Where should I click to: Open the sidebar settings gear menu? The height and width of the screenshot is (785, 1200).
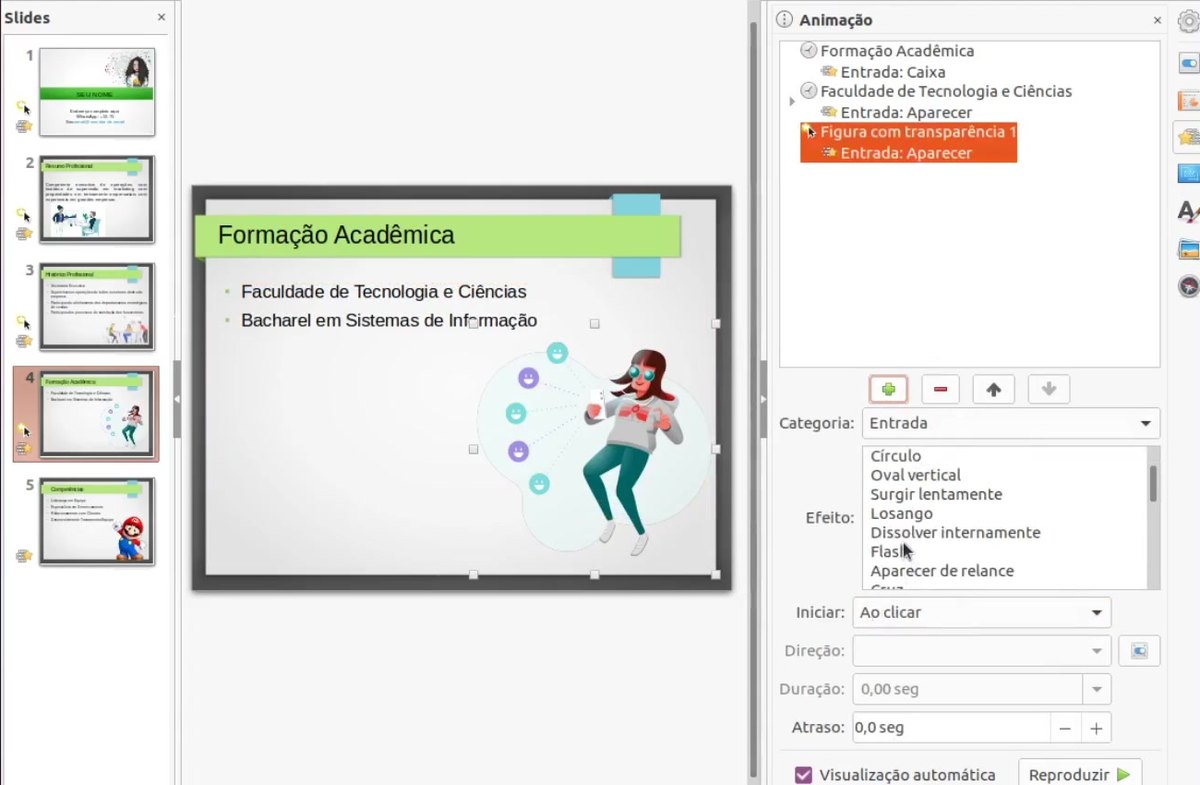coord(1188,21)
